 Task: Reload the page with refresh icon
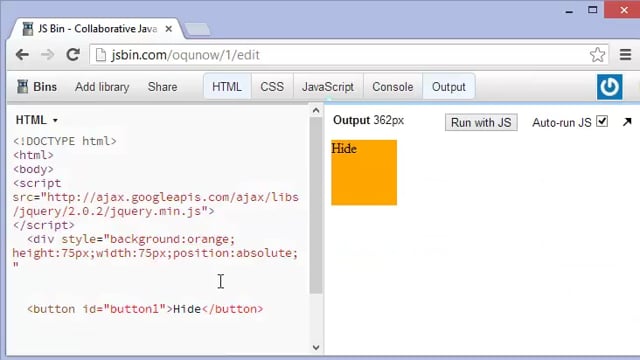pyautogui.click(x=73, y=54)
